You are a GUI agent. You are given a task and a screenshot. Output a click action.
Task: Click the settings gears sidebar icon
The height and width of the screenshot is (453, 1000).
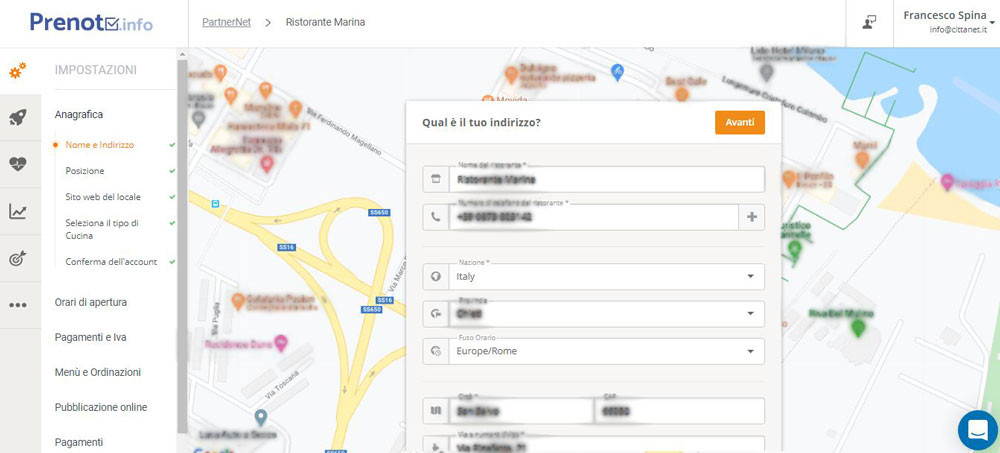coord(18,71)
